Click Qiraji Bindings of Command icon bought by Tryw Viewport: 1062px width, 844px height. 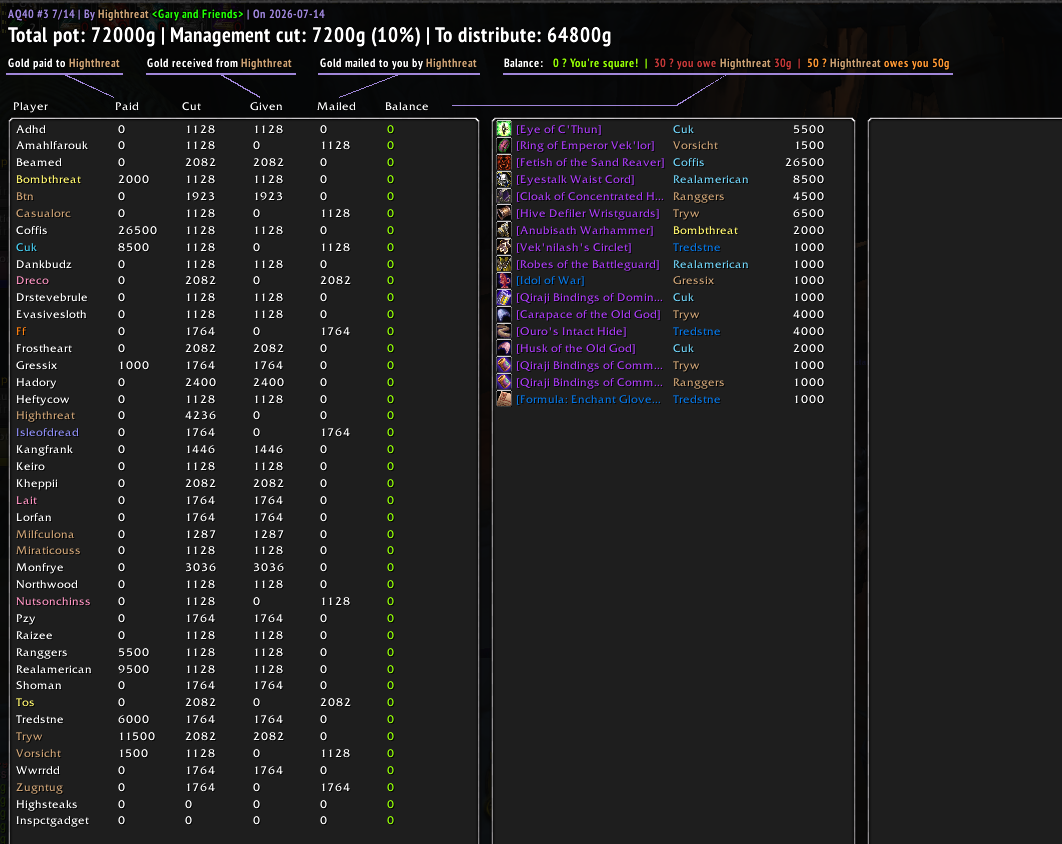504,365
